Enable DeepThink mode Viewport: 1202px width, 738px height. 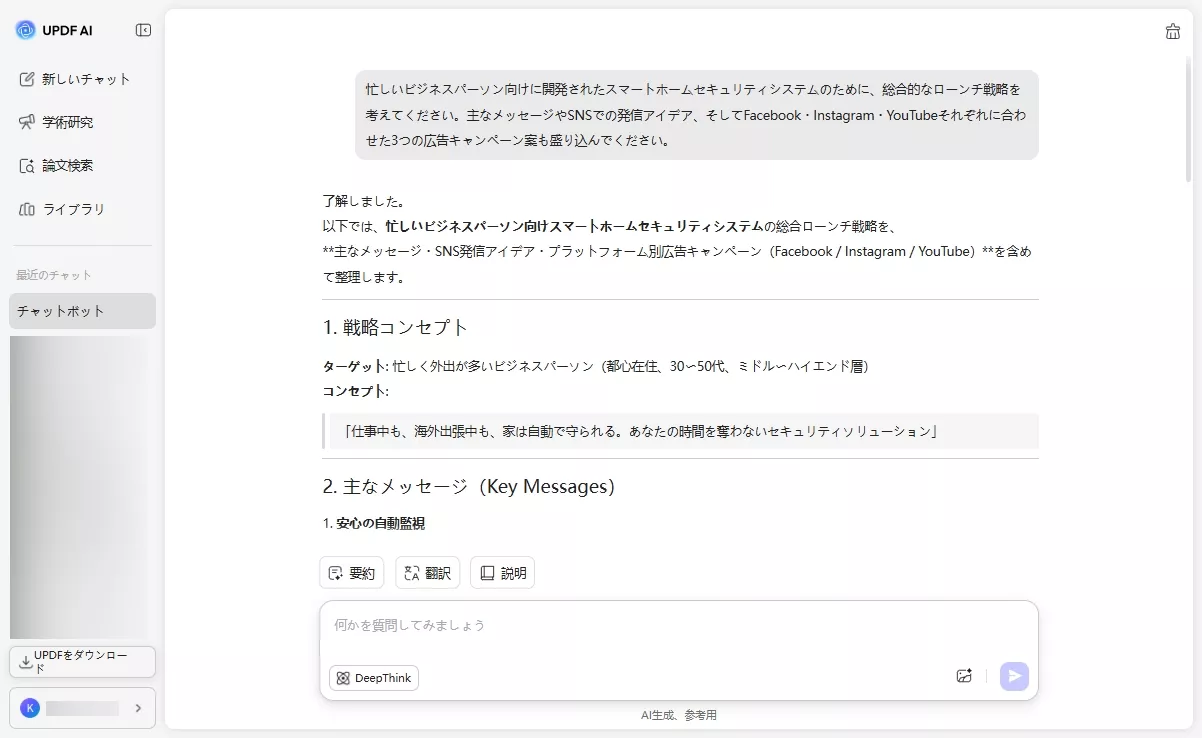(372, 678)
